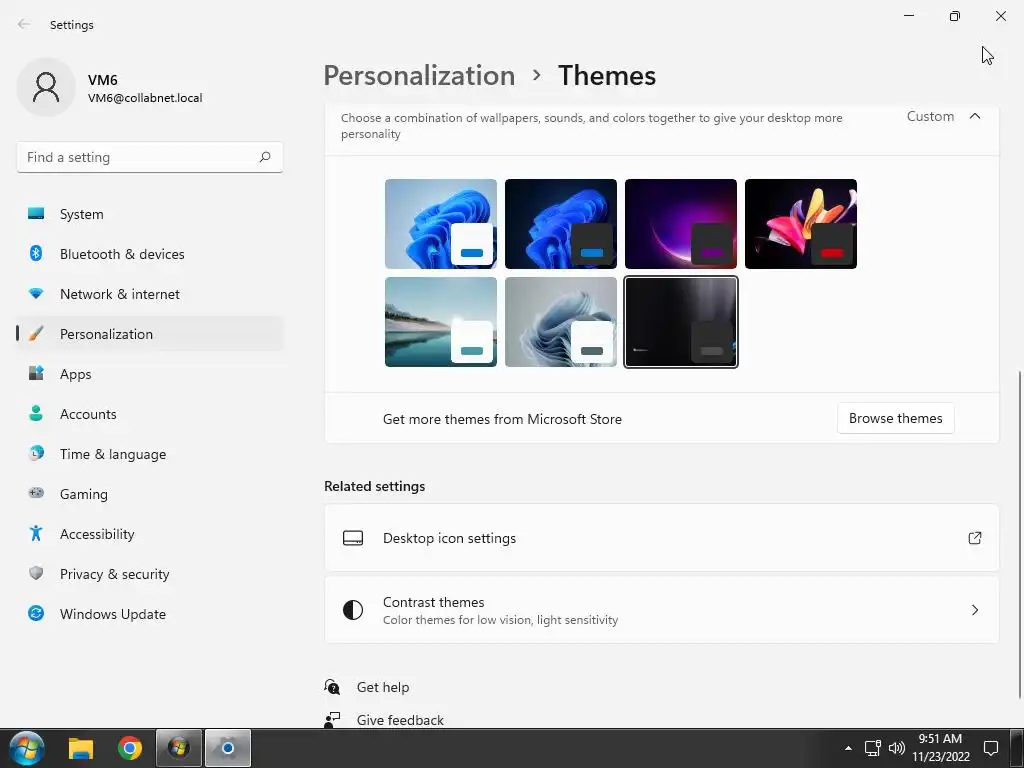Open Contrast themes chevron arrow

[974, 609]
